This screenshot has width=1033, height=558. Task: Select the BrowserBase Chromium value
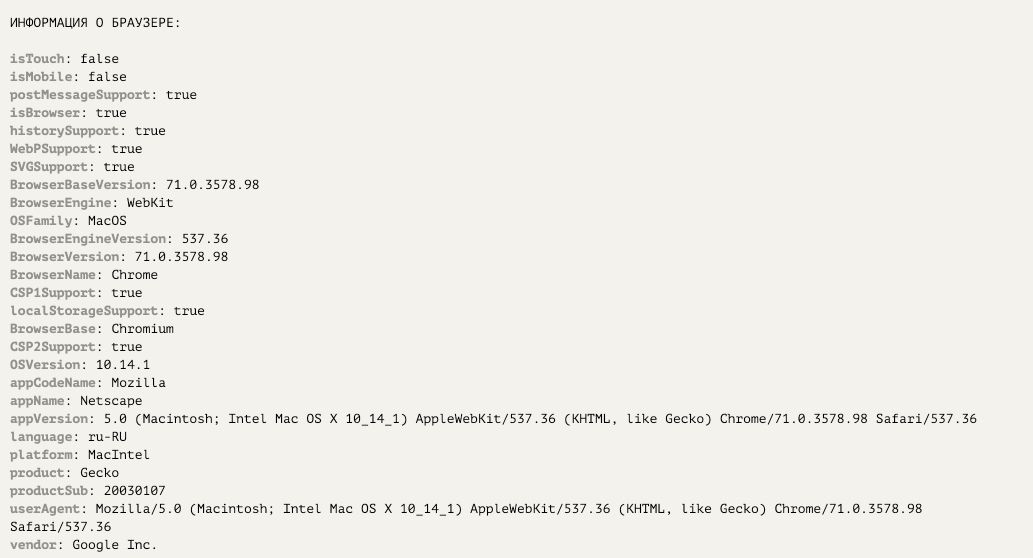[142, 329]
